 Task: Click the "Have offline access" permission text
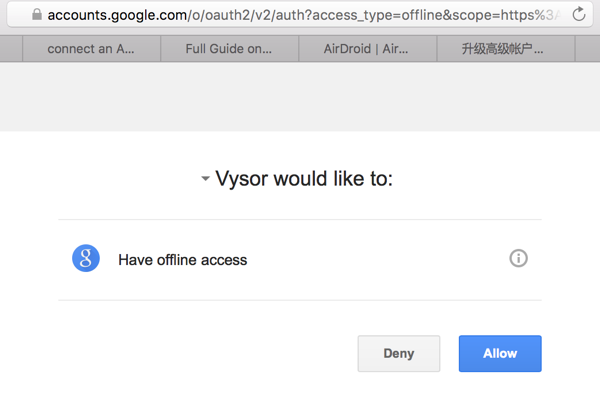(x=182, y=260)
